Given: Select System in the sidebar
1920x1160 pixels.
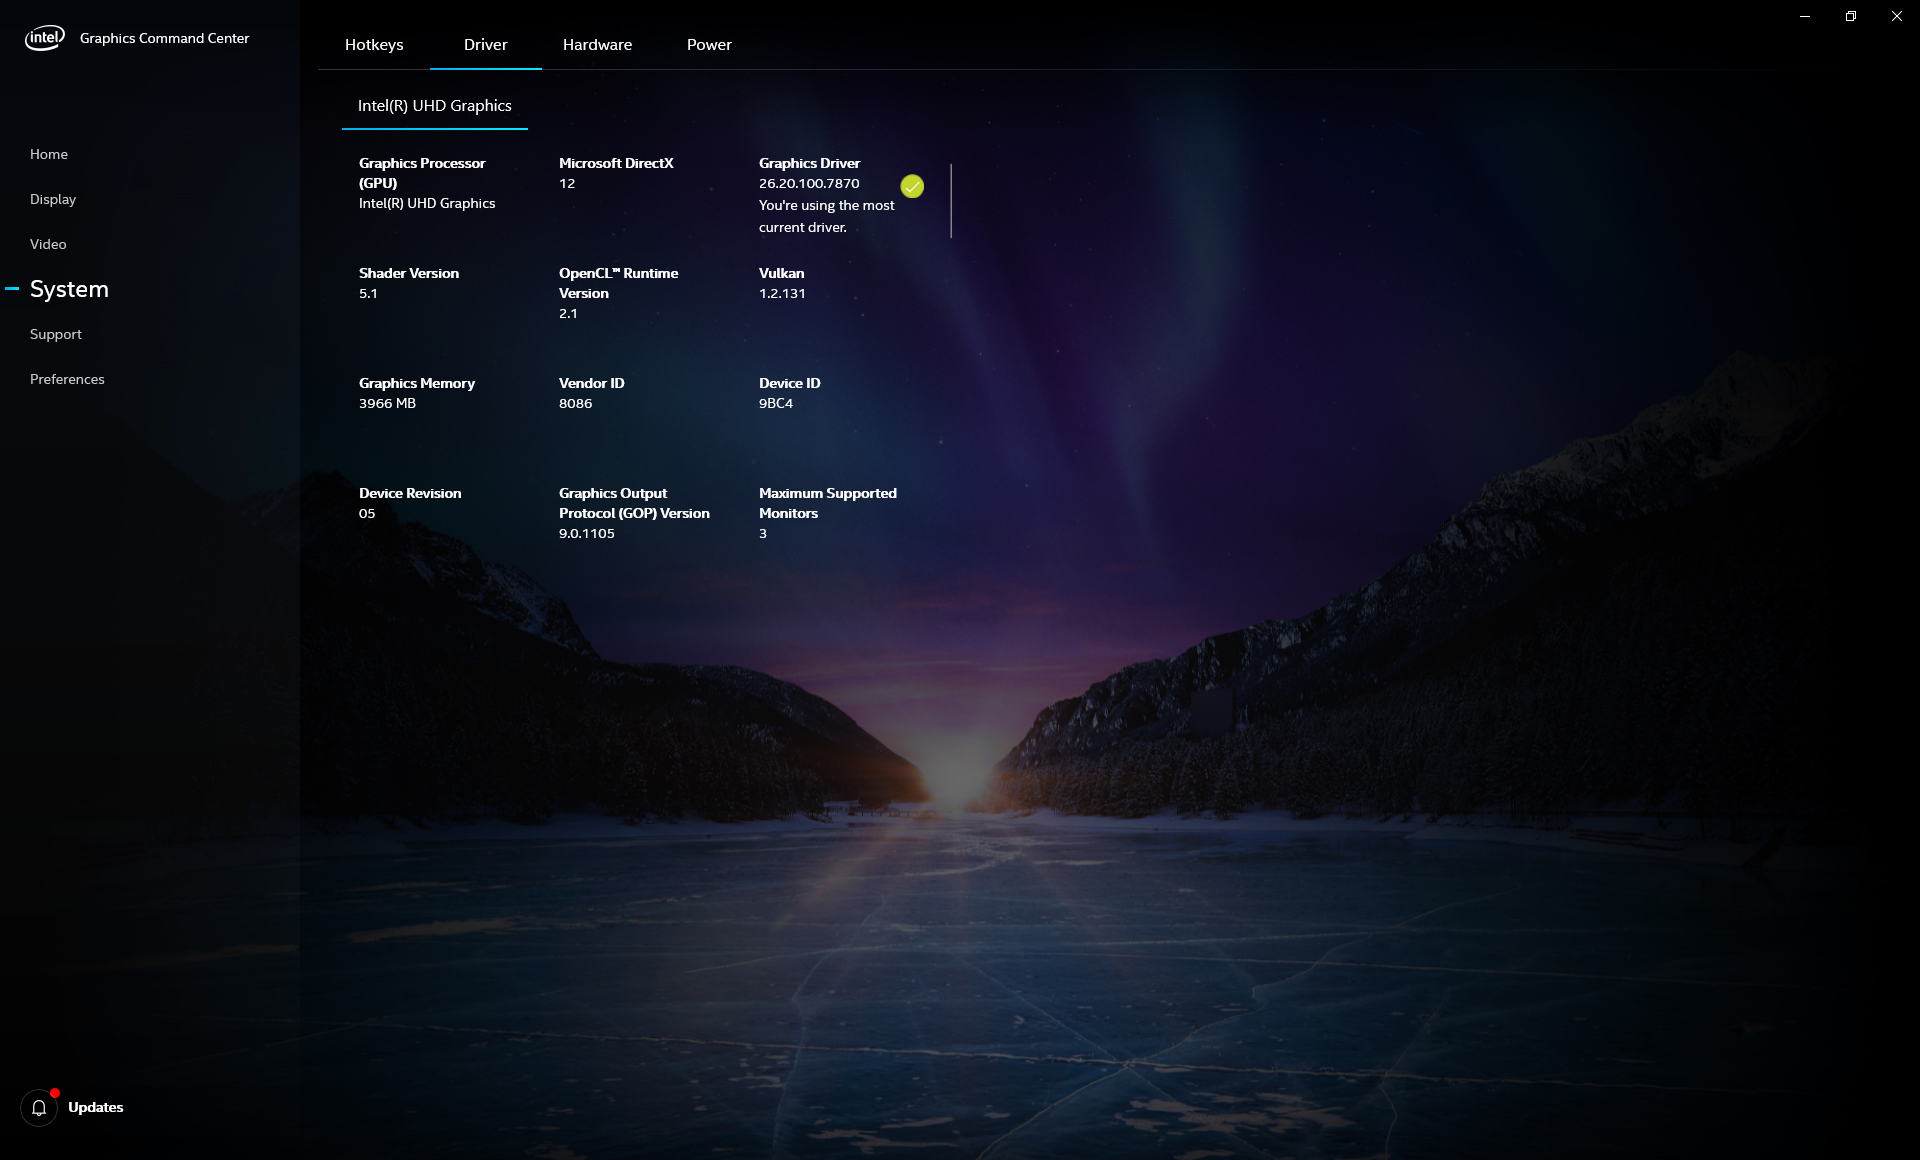Looking at the screenshot, I should click(x=69, y=289).
